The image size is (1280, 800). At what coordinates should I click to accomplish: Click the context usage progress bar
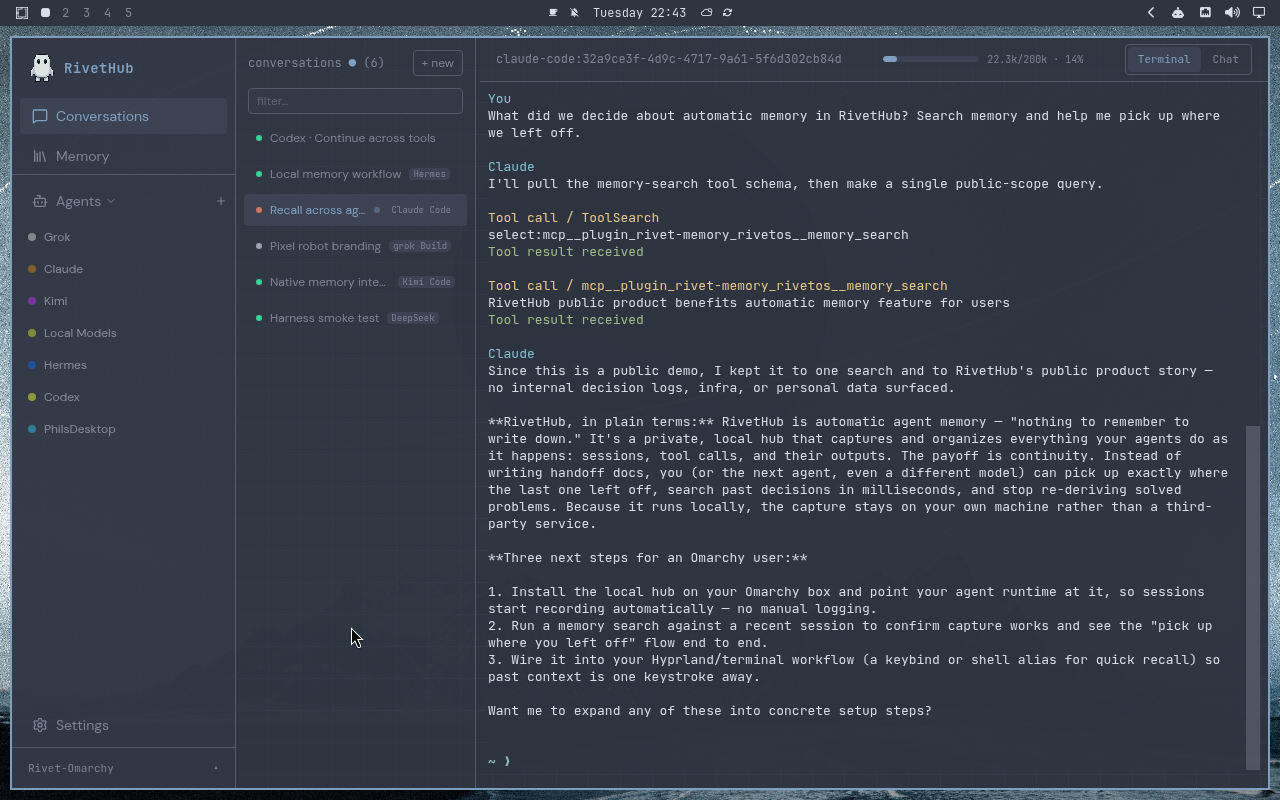click(x=930, y=59)
